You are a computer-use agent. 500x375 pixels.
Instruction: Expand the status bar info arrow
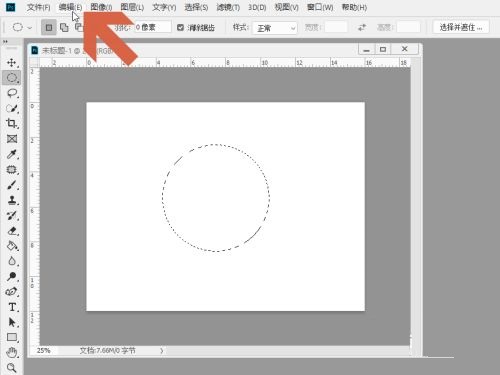(162, 350)
